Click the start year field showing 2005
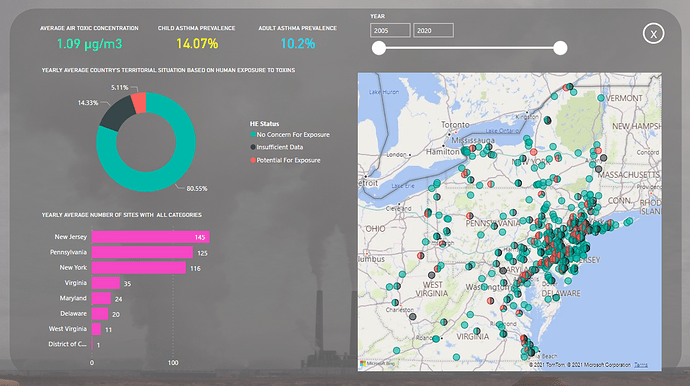 coord(390,30)
